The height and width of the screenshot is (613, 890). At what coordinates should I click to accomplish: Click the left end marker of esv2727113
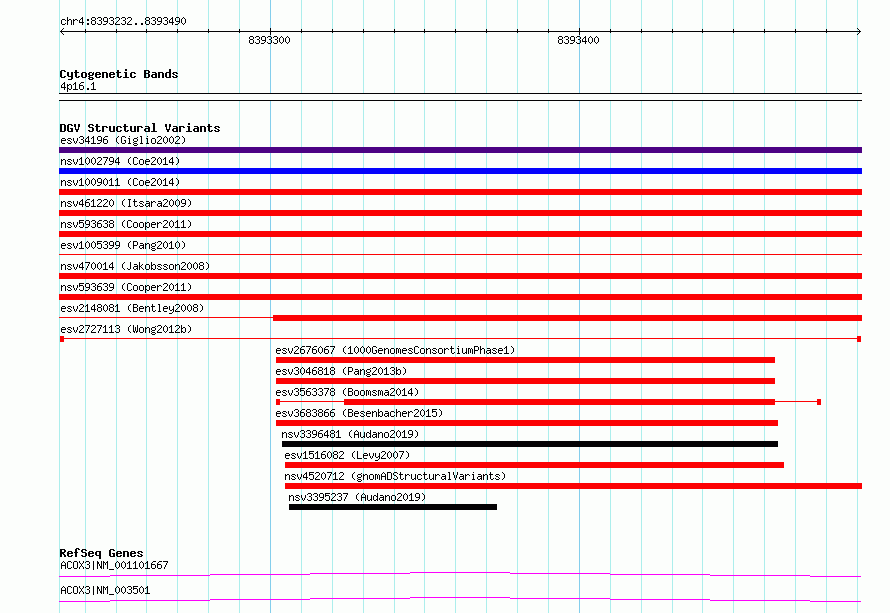[x=62, y=339]
